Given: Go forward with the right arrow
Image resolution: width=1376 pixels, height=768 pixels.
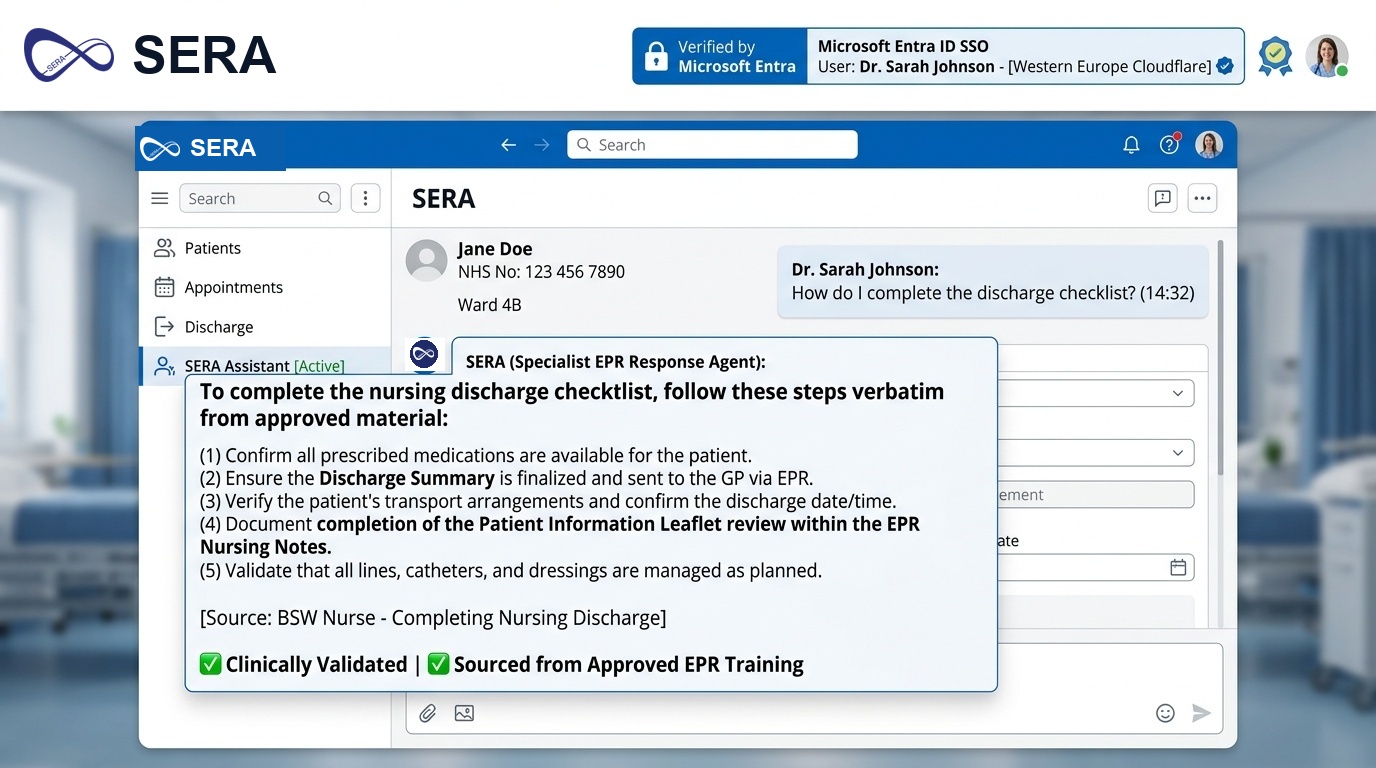Looking at the screenshot, I should [542, 145].
